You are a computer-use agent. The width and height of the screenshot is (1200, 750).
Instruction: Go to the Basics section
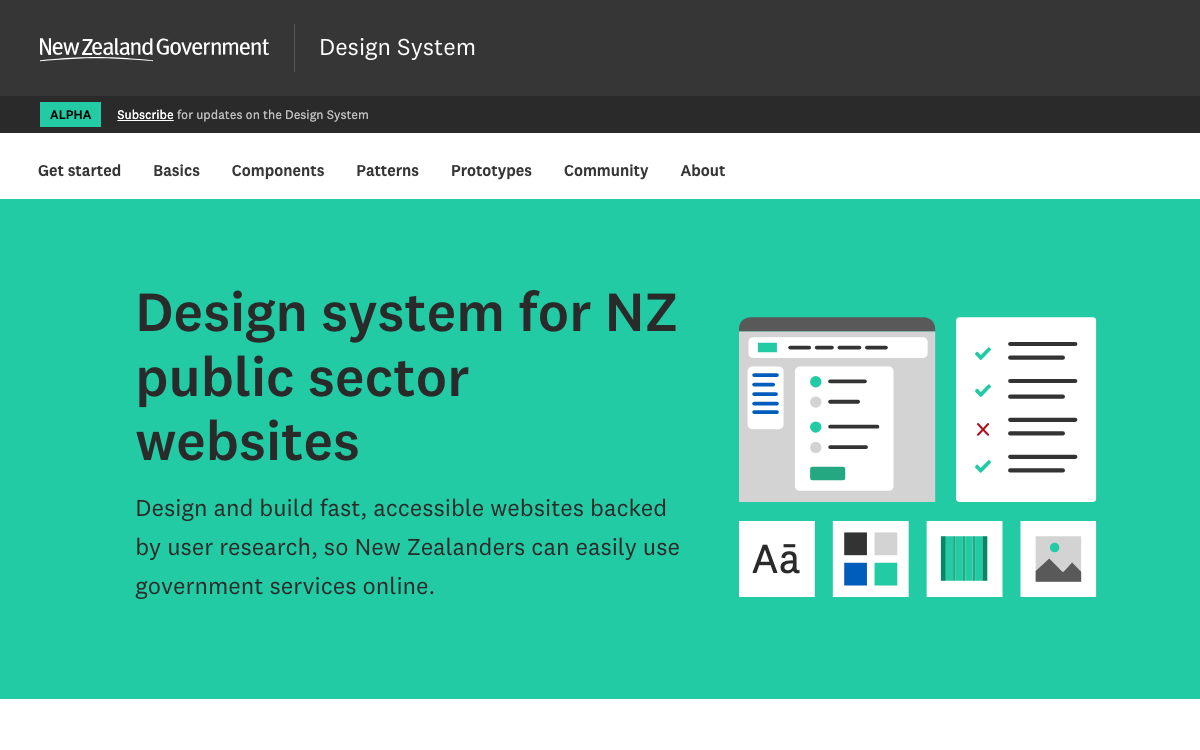click(176, 171)
